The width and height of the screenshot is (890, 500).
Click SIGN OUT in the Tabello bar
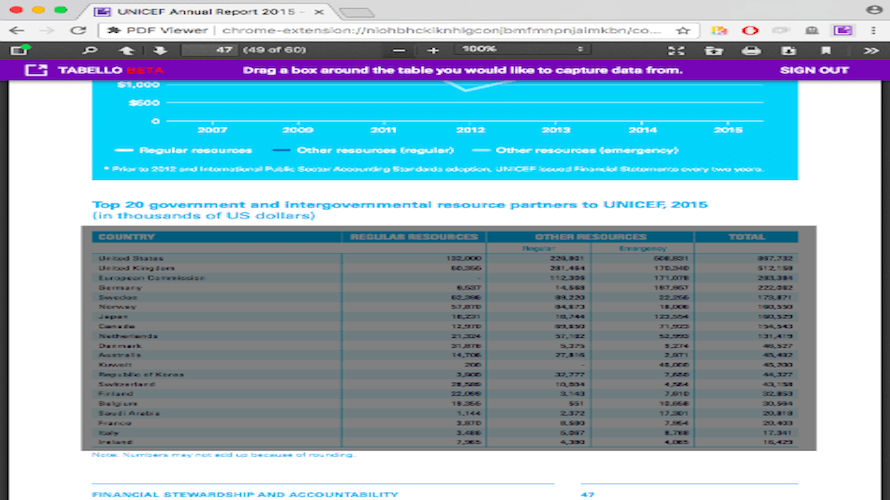pos(814,70)
